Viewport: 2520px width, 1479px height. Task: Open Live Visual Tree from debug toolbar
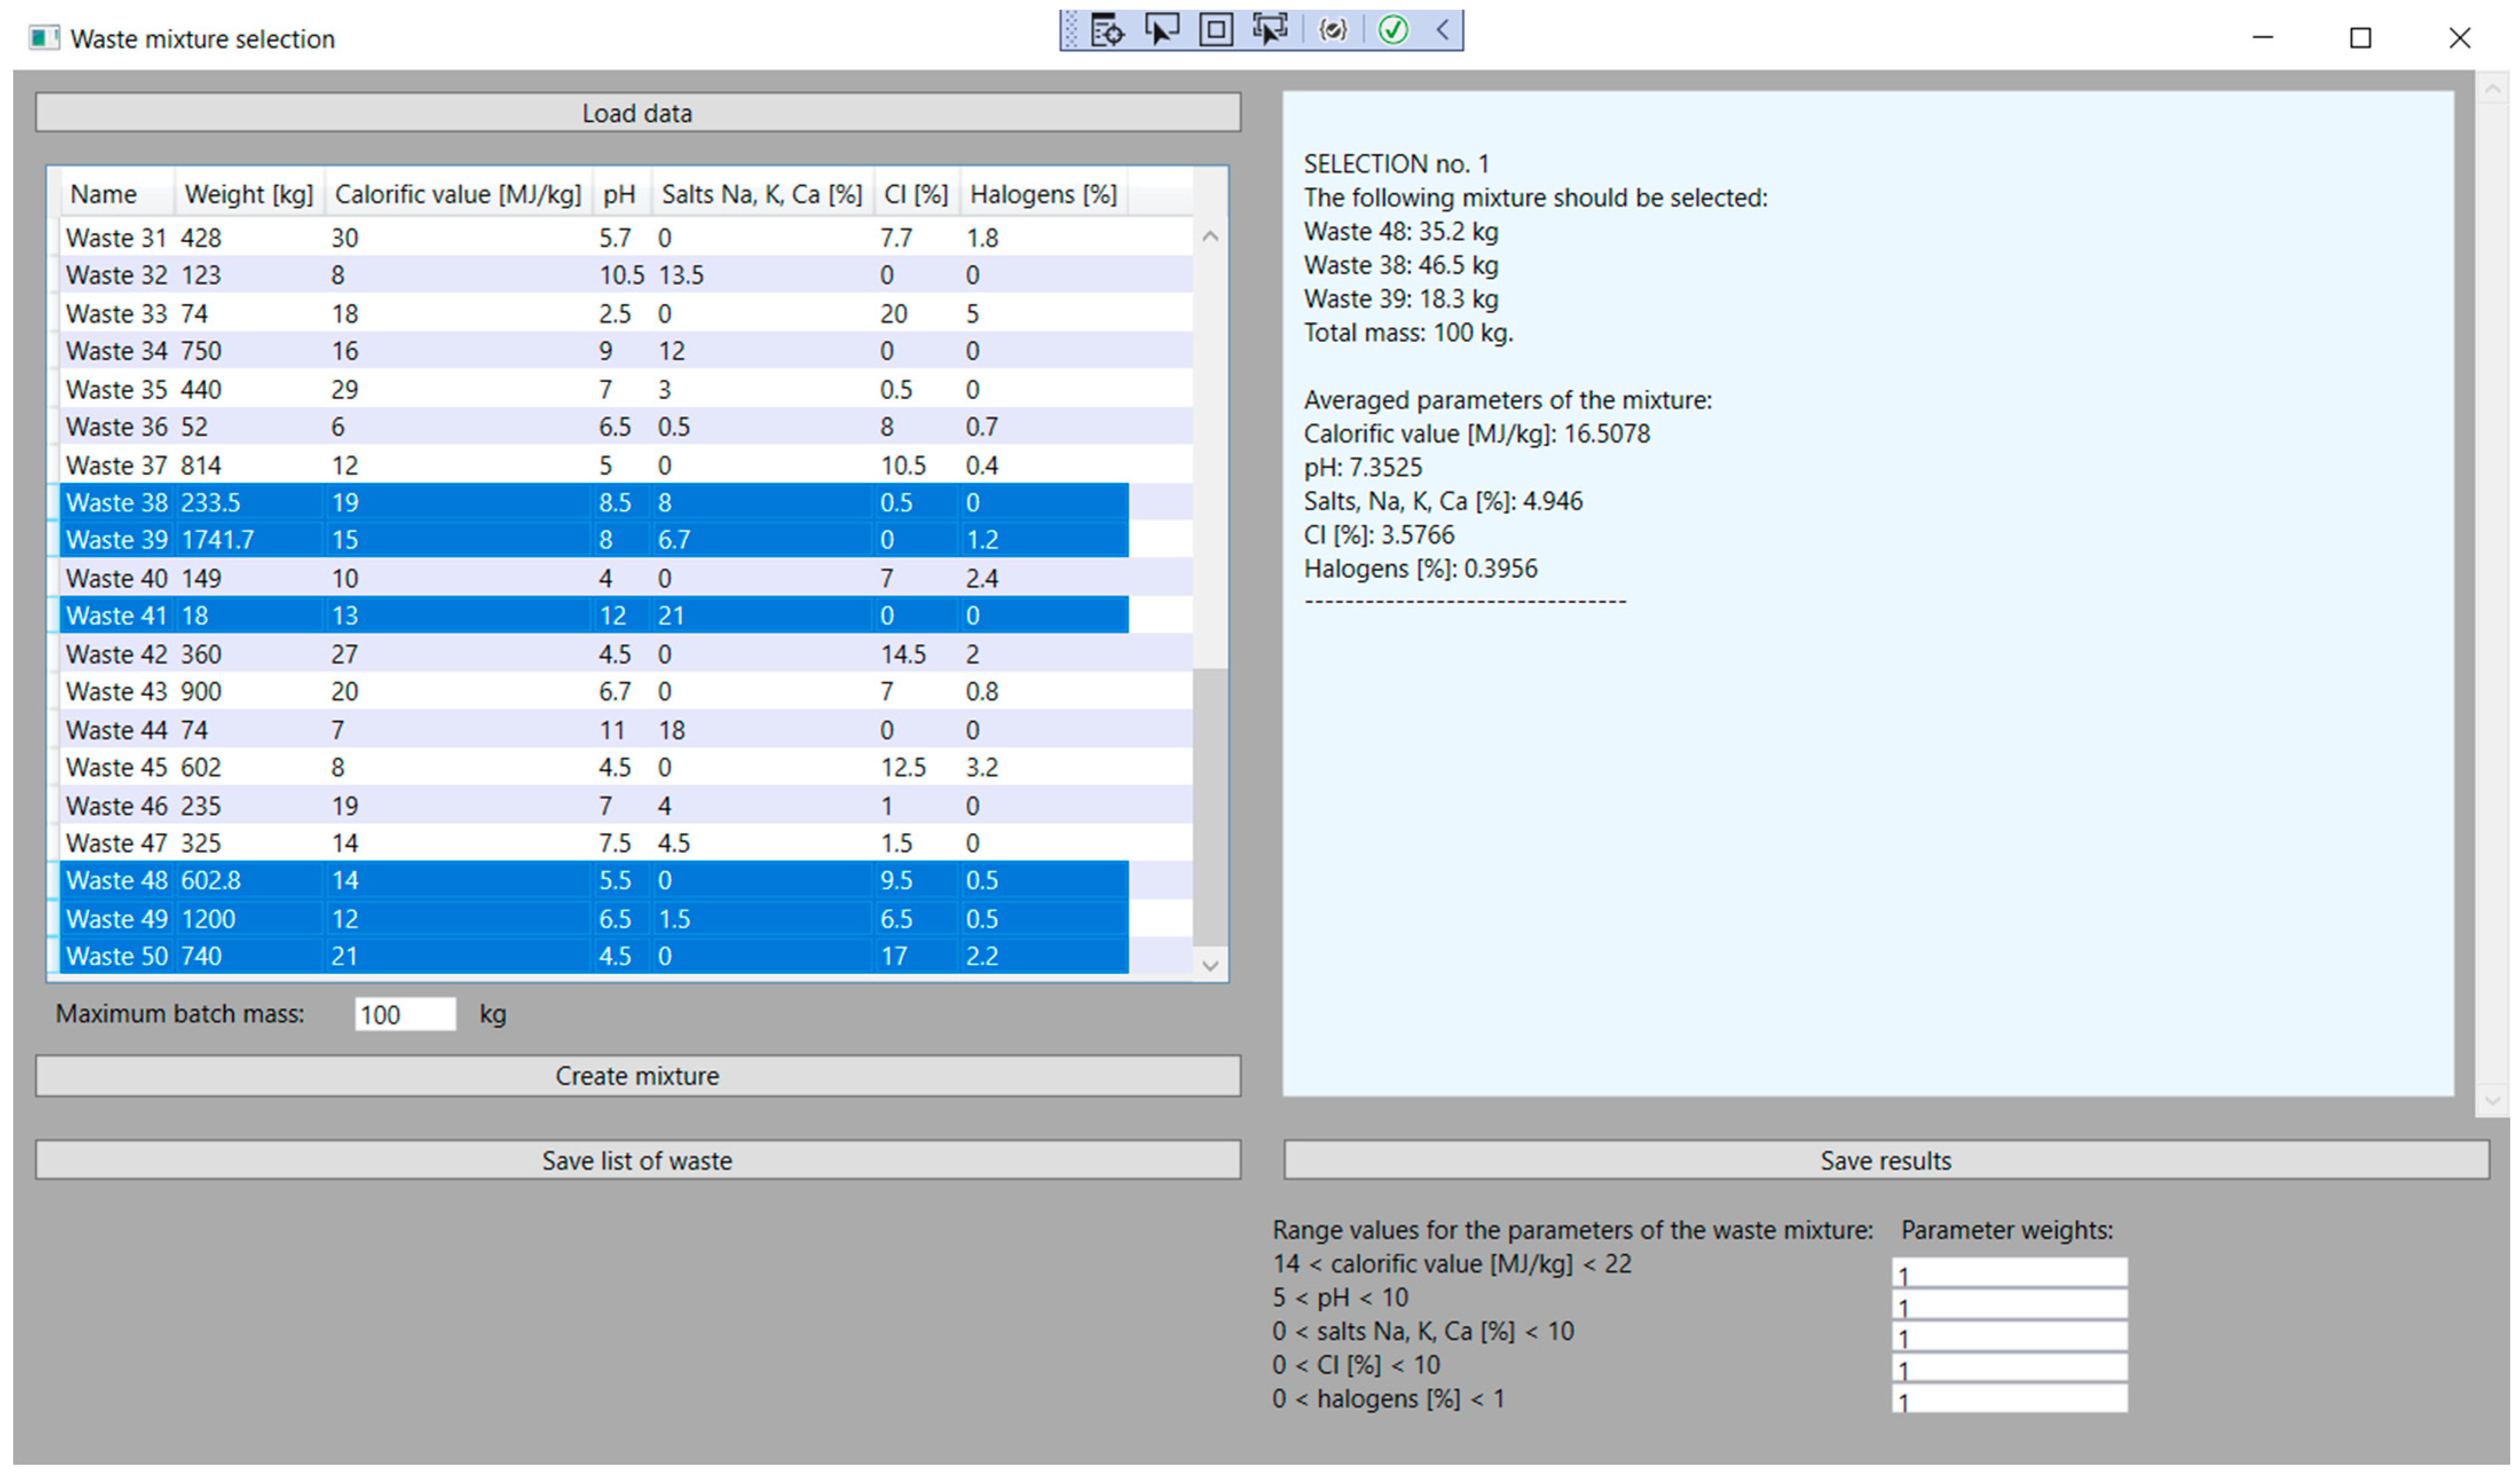pos(1106,30)
